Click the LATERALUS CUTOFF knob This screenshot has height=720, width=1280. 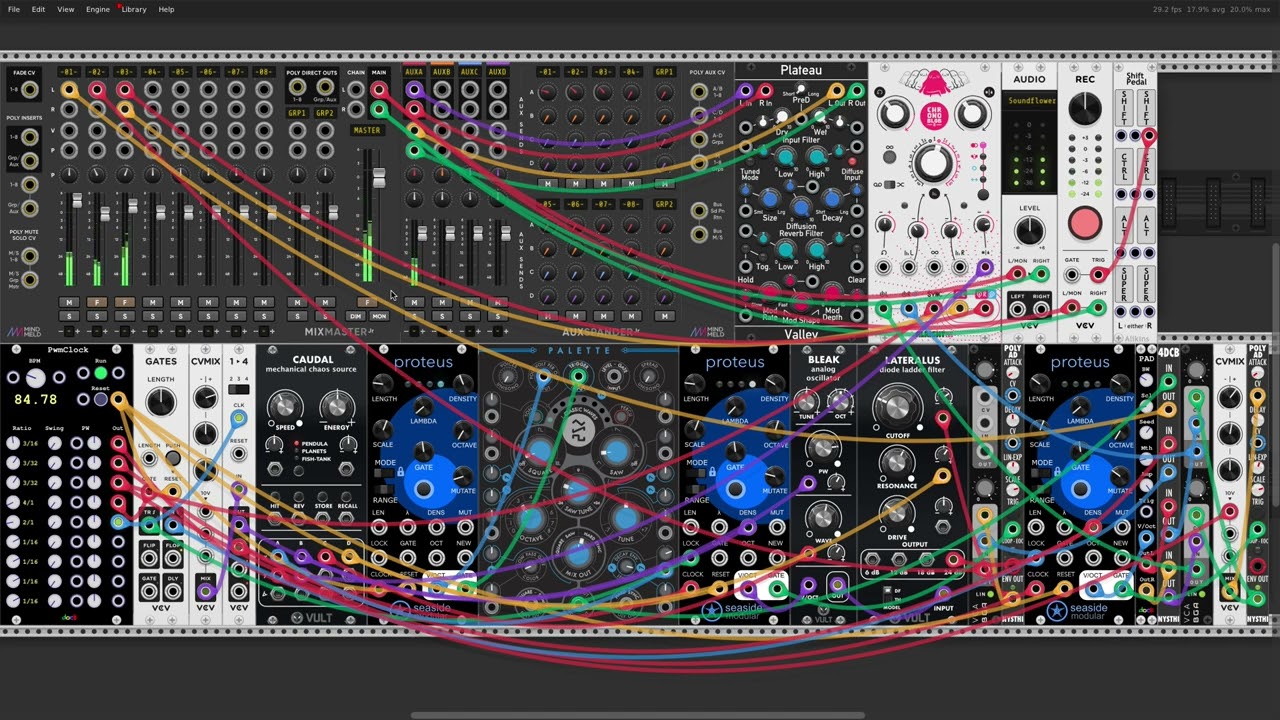[897, 406]
